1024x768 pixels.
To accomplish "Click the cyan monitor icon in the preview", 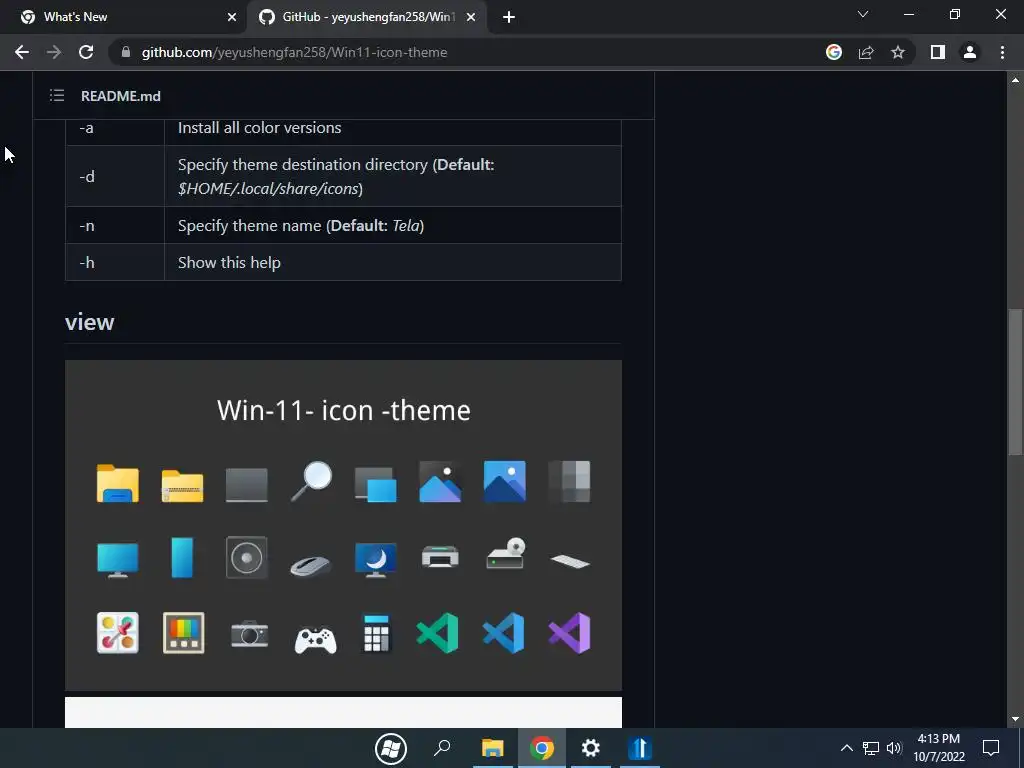I will tap(118, 560).
